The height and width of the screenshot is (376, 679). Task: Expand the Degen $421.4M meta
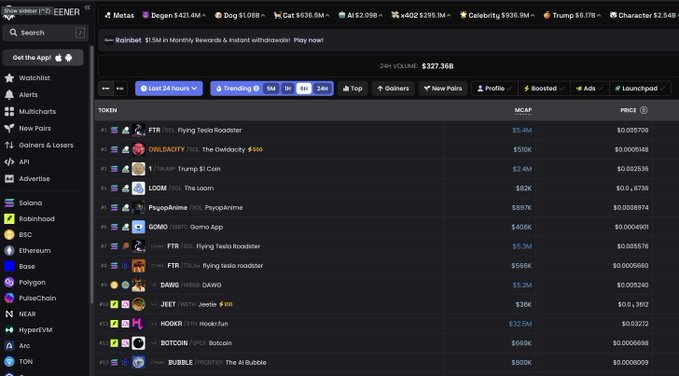(174, 15)
